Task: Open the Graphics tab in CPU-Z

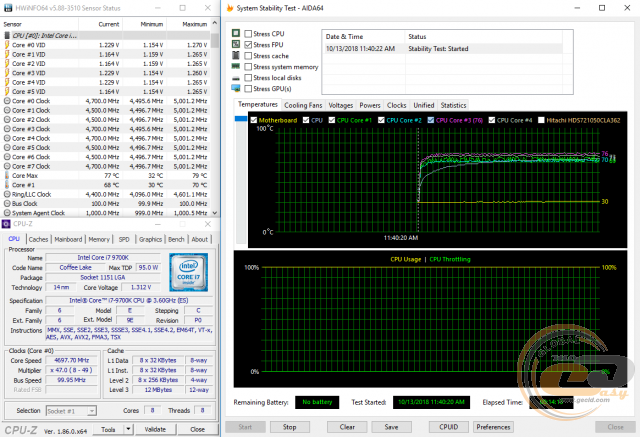Action: tap(150, 239)
